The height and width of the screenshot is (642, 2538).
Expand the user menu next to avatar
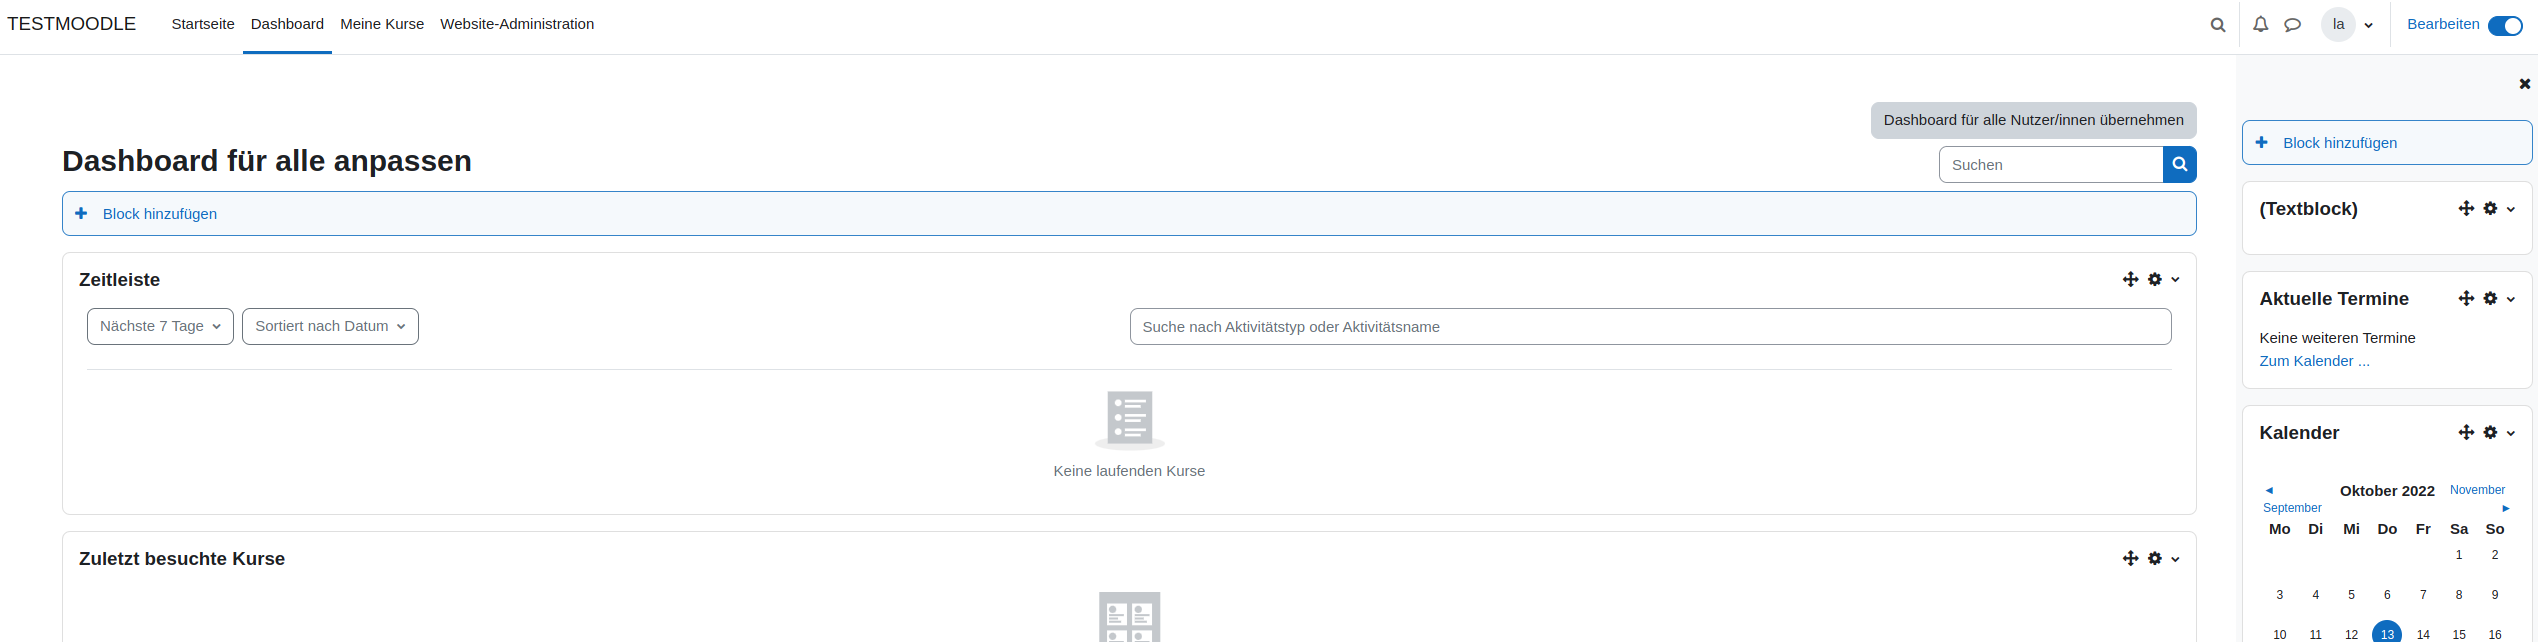click(2368, 26)
